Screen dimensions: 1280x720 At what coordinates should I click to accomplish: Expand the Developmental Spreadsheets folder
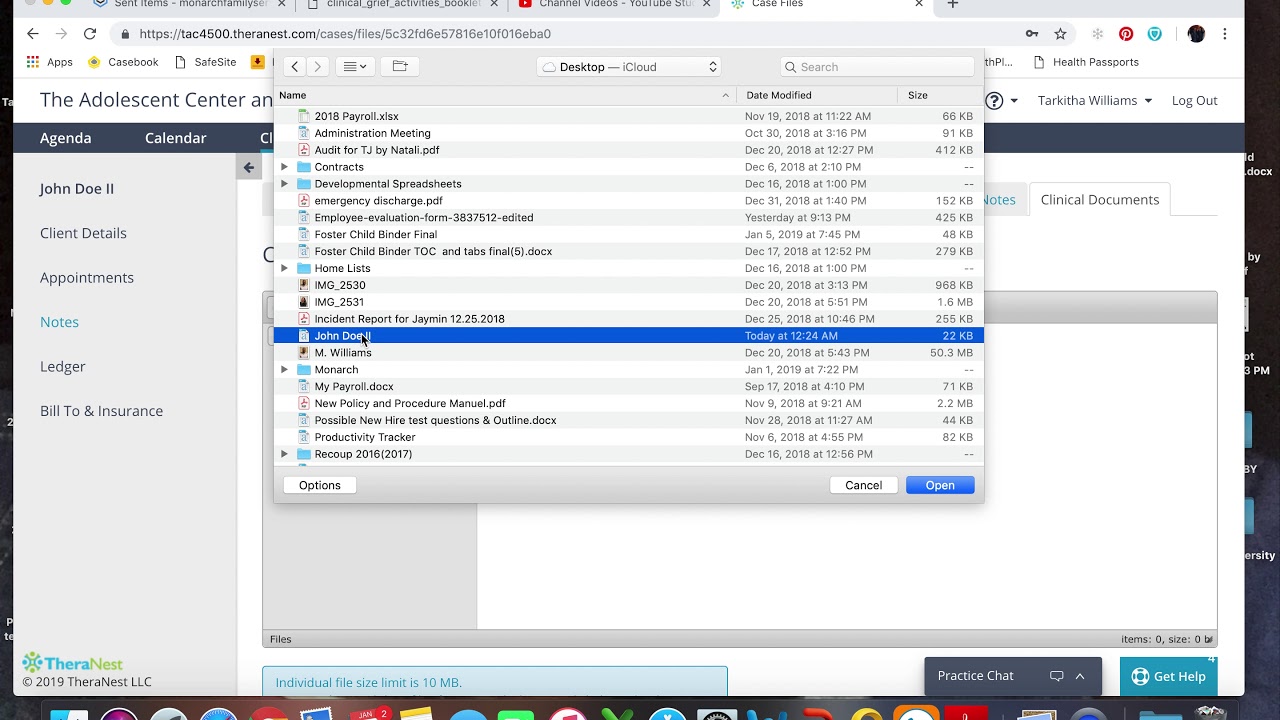284,184
